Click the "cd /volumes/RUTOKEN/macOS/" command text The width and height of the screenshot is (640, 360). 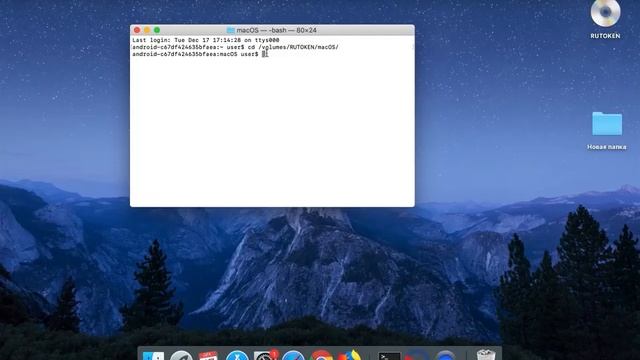tap(293, 47)
